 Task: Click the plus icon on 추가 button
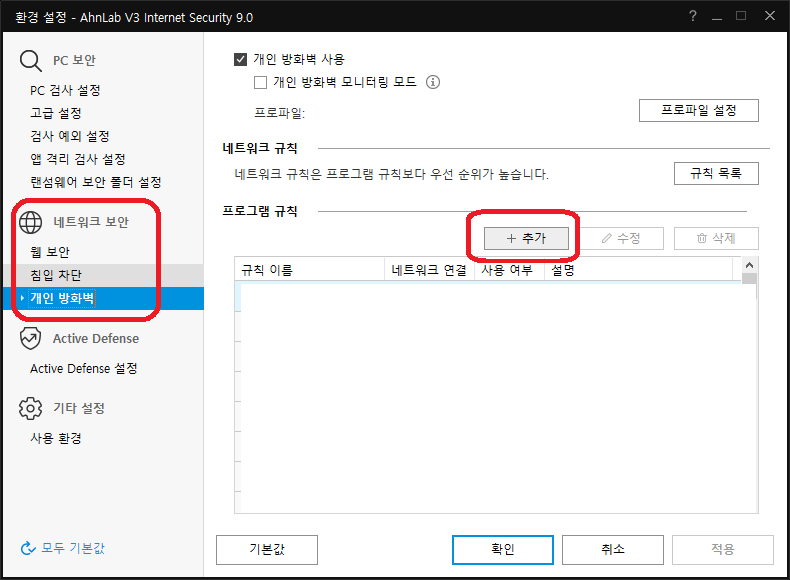(x=511, y=238)
